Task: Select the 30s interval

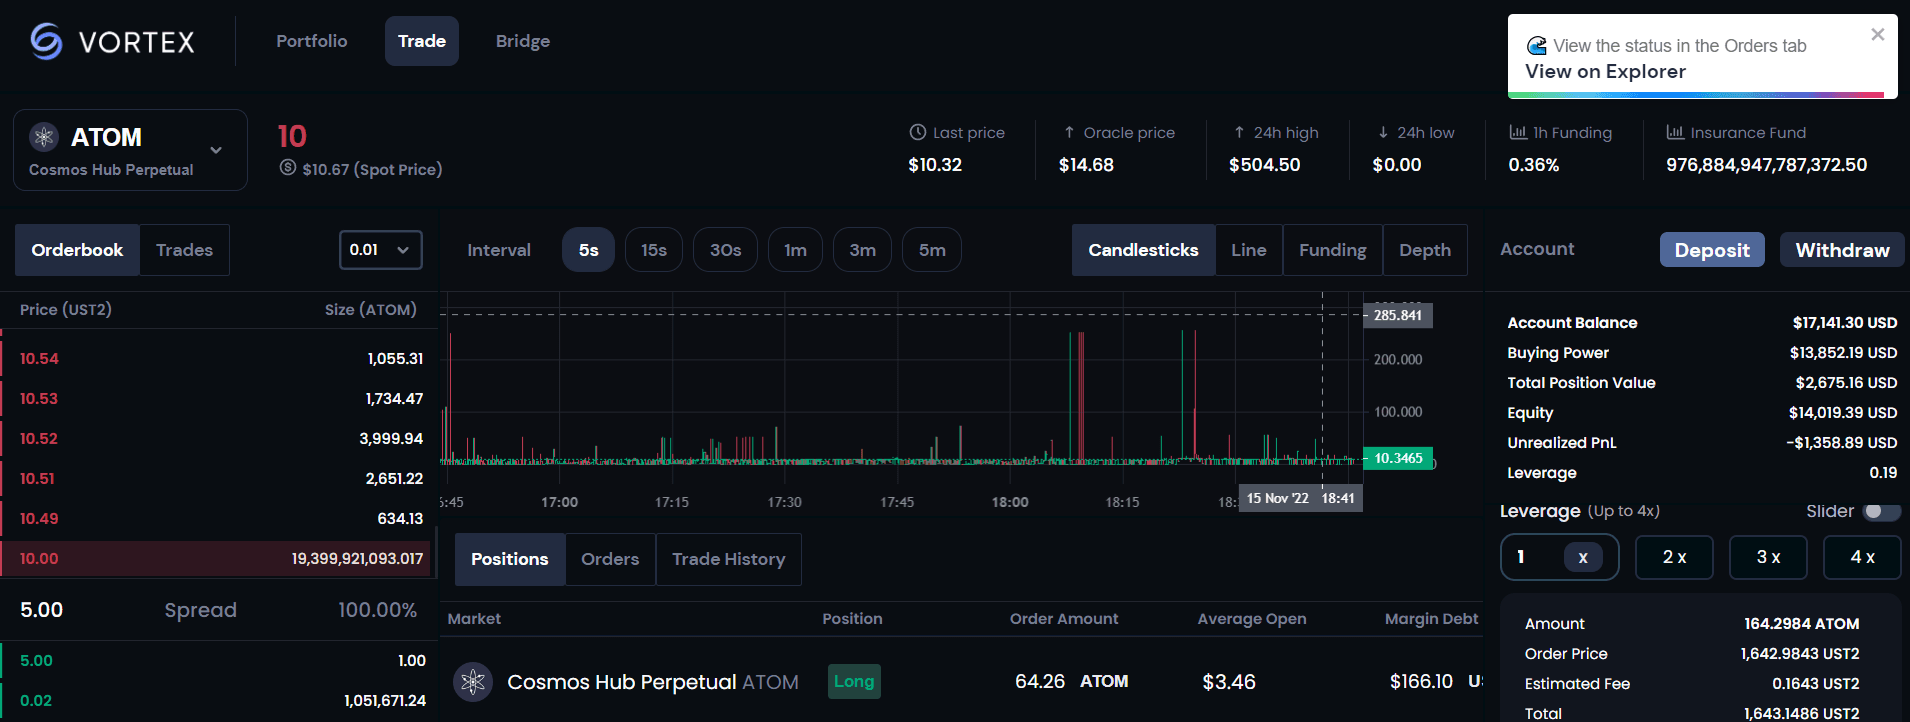Action: point(725,250)
